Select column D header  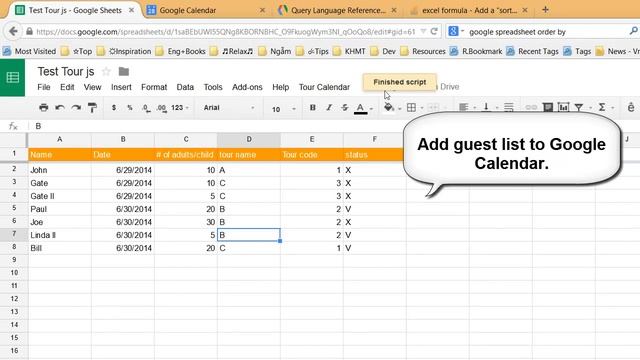(x=249, y=140)
